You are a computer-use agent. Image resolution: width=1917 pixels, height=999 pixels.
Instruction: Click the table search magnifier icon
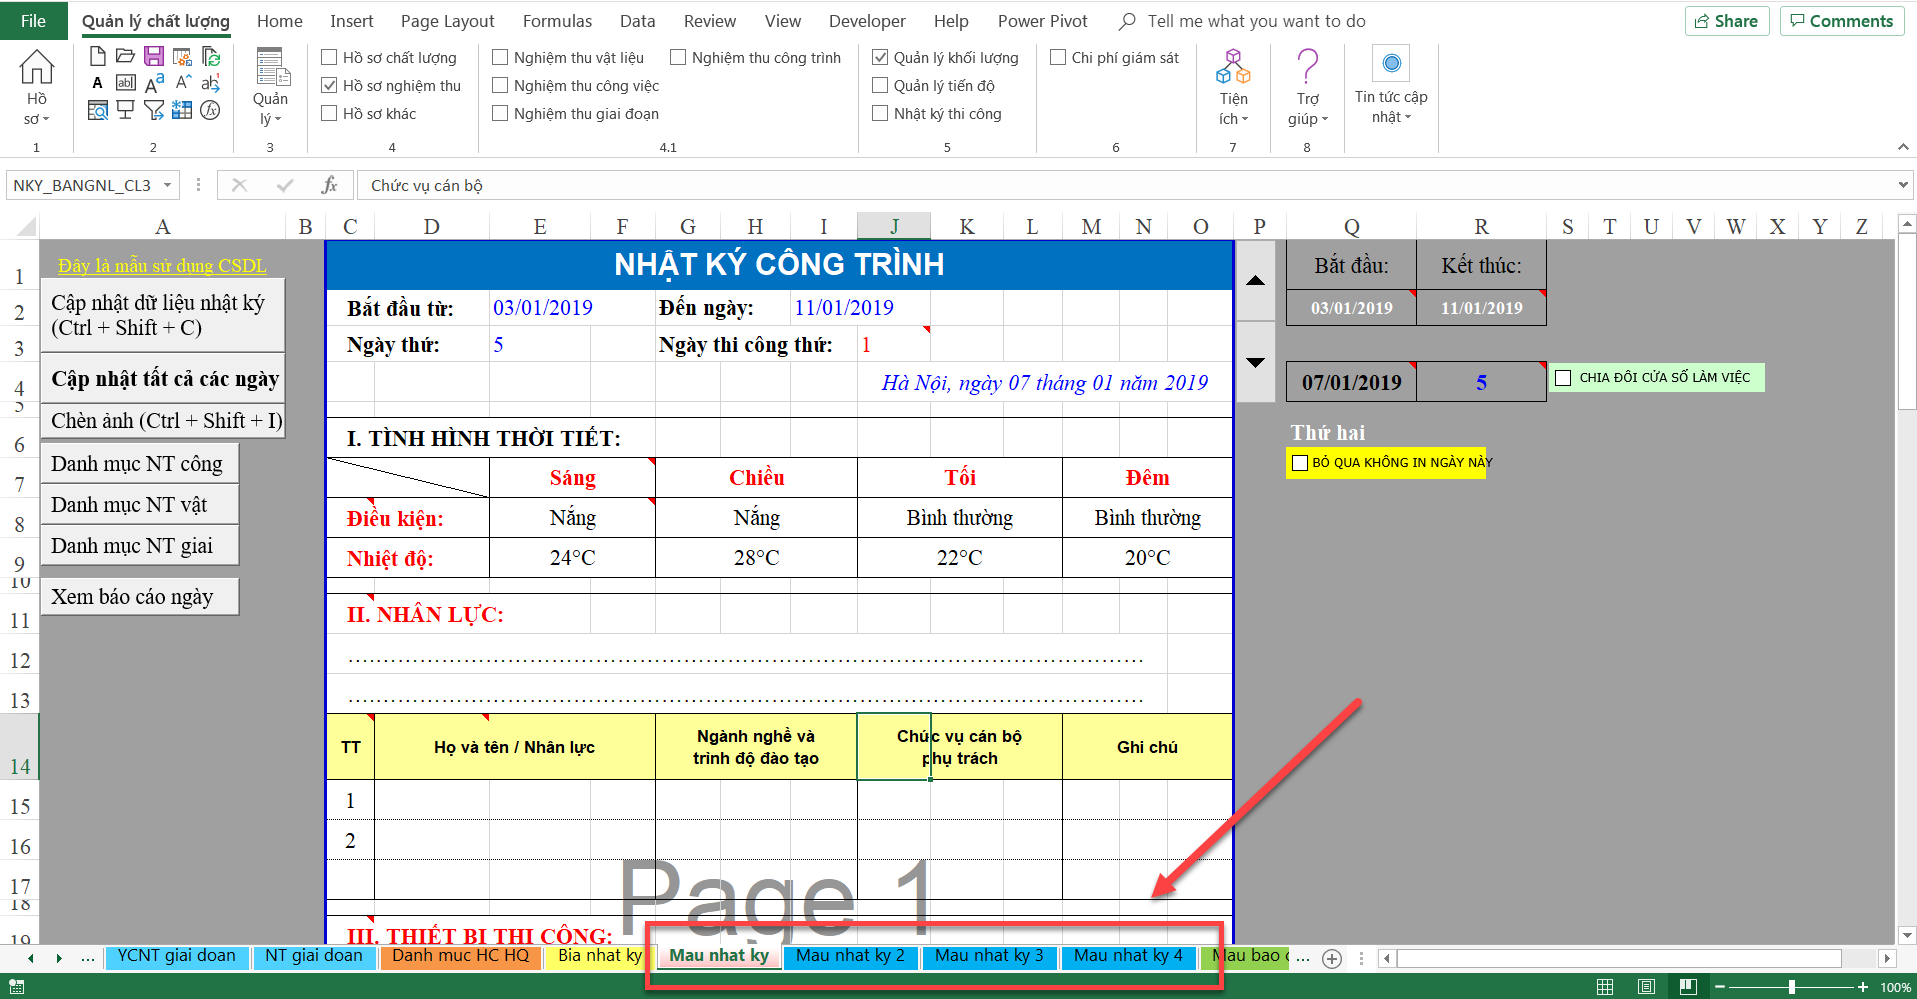tap(97, 110)
